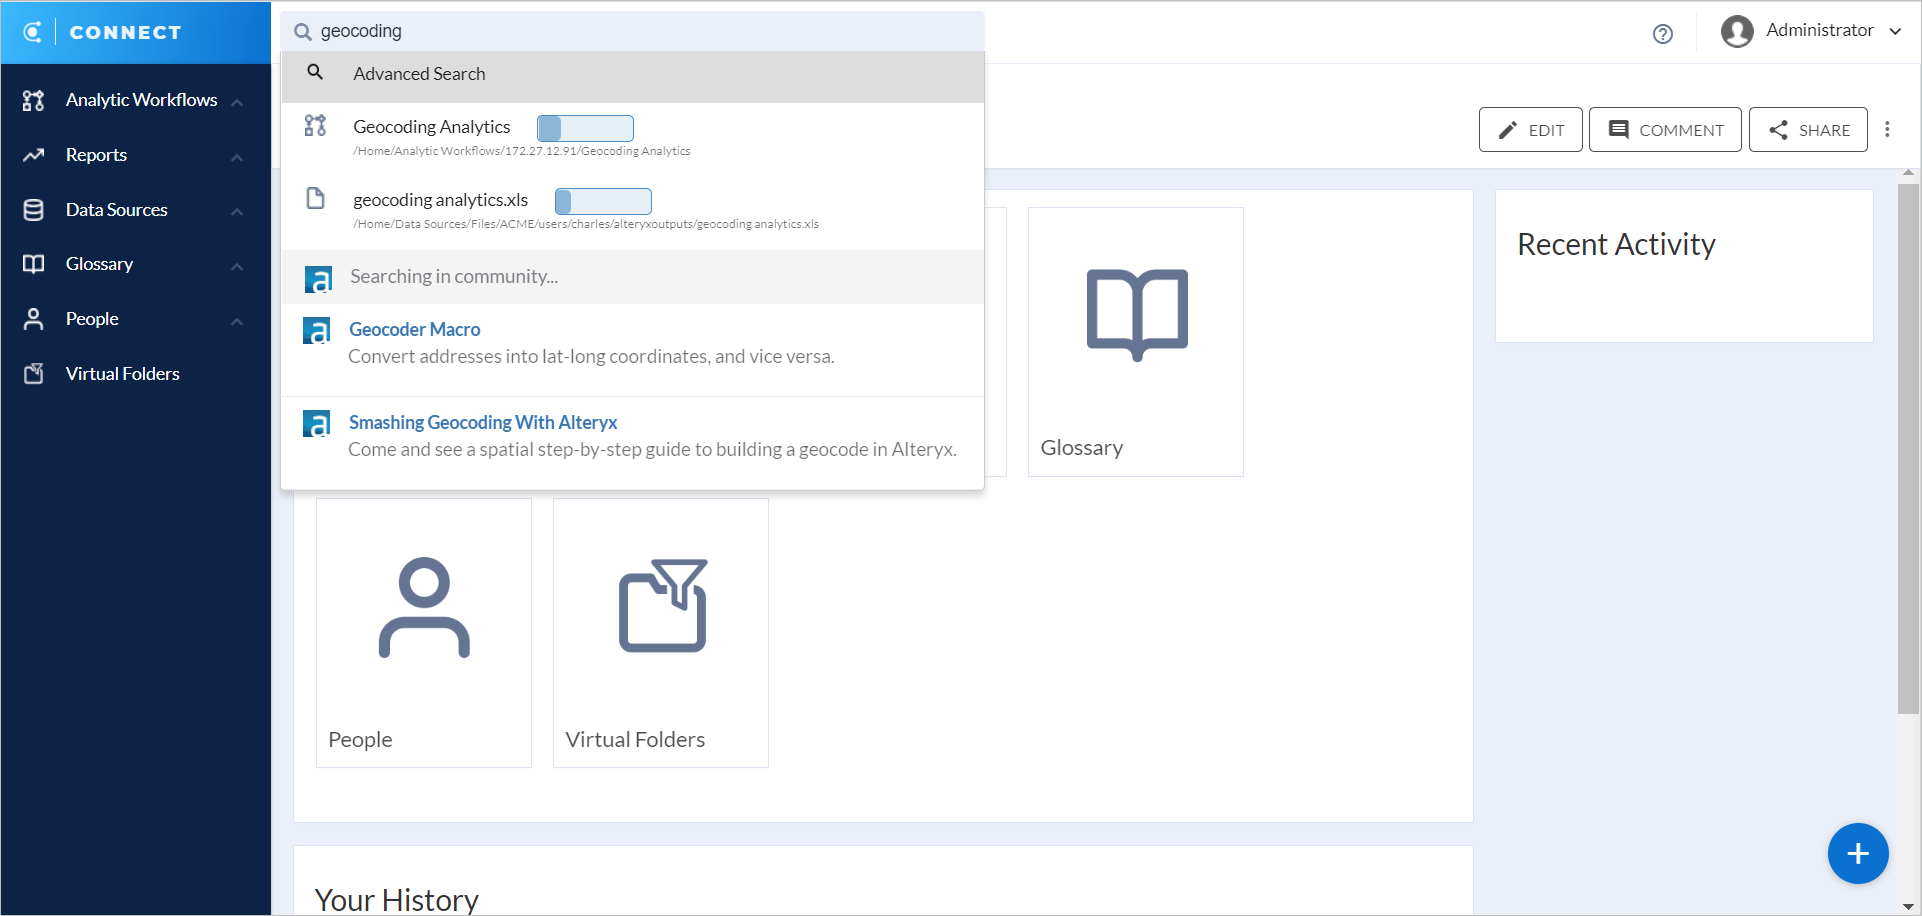Open help via the question mark icon
The height and width of the screenshot is (916, 1922).
coord(1663,33)
